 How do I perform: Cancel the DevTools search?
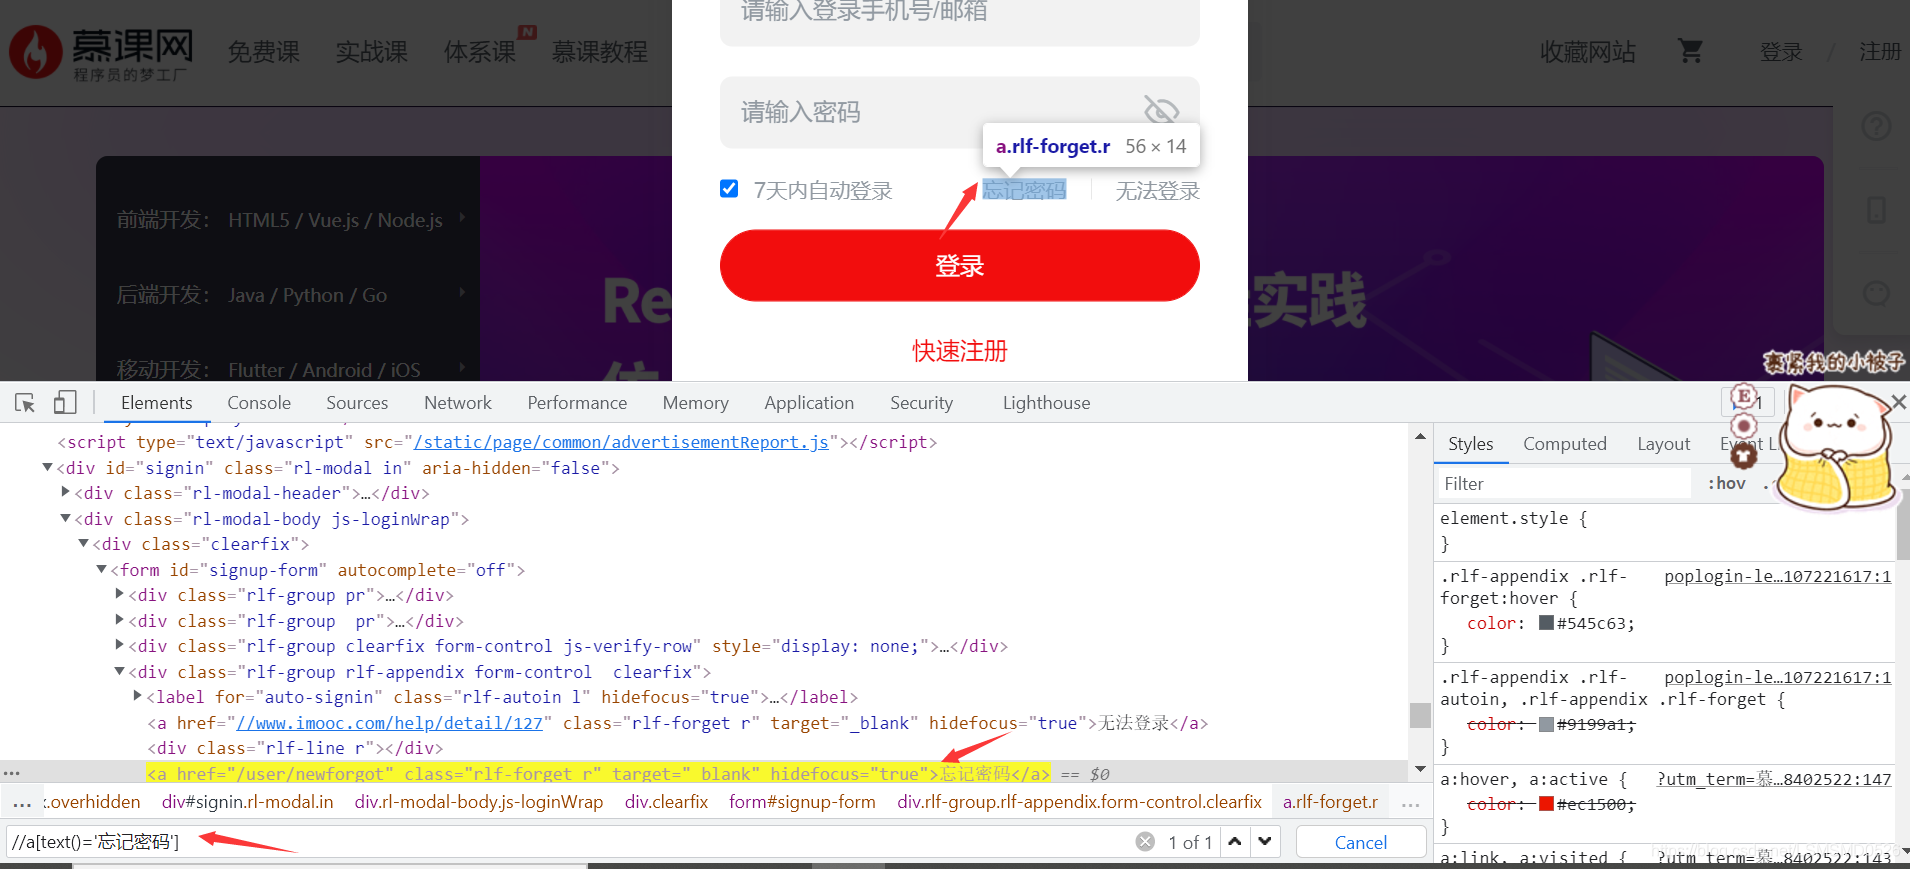click(x=1360, y=842)
